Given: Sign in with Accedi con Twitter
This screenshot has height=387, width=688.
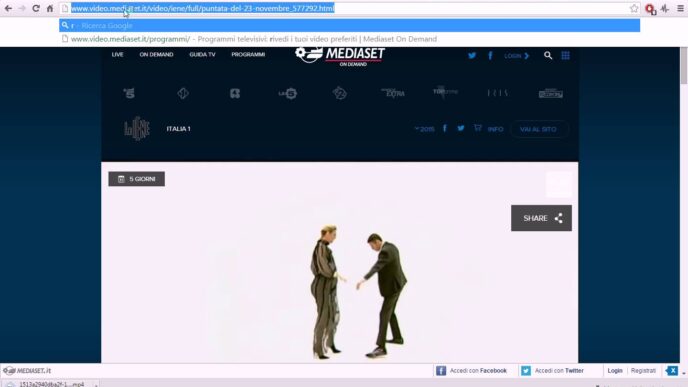Looking at the screenshot, I should click(552, 371).
